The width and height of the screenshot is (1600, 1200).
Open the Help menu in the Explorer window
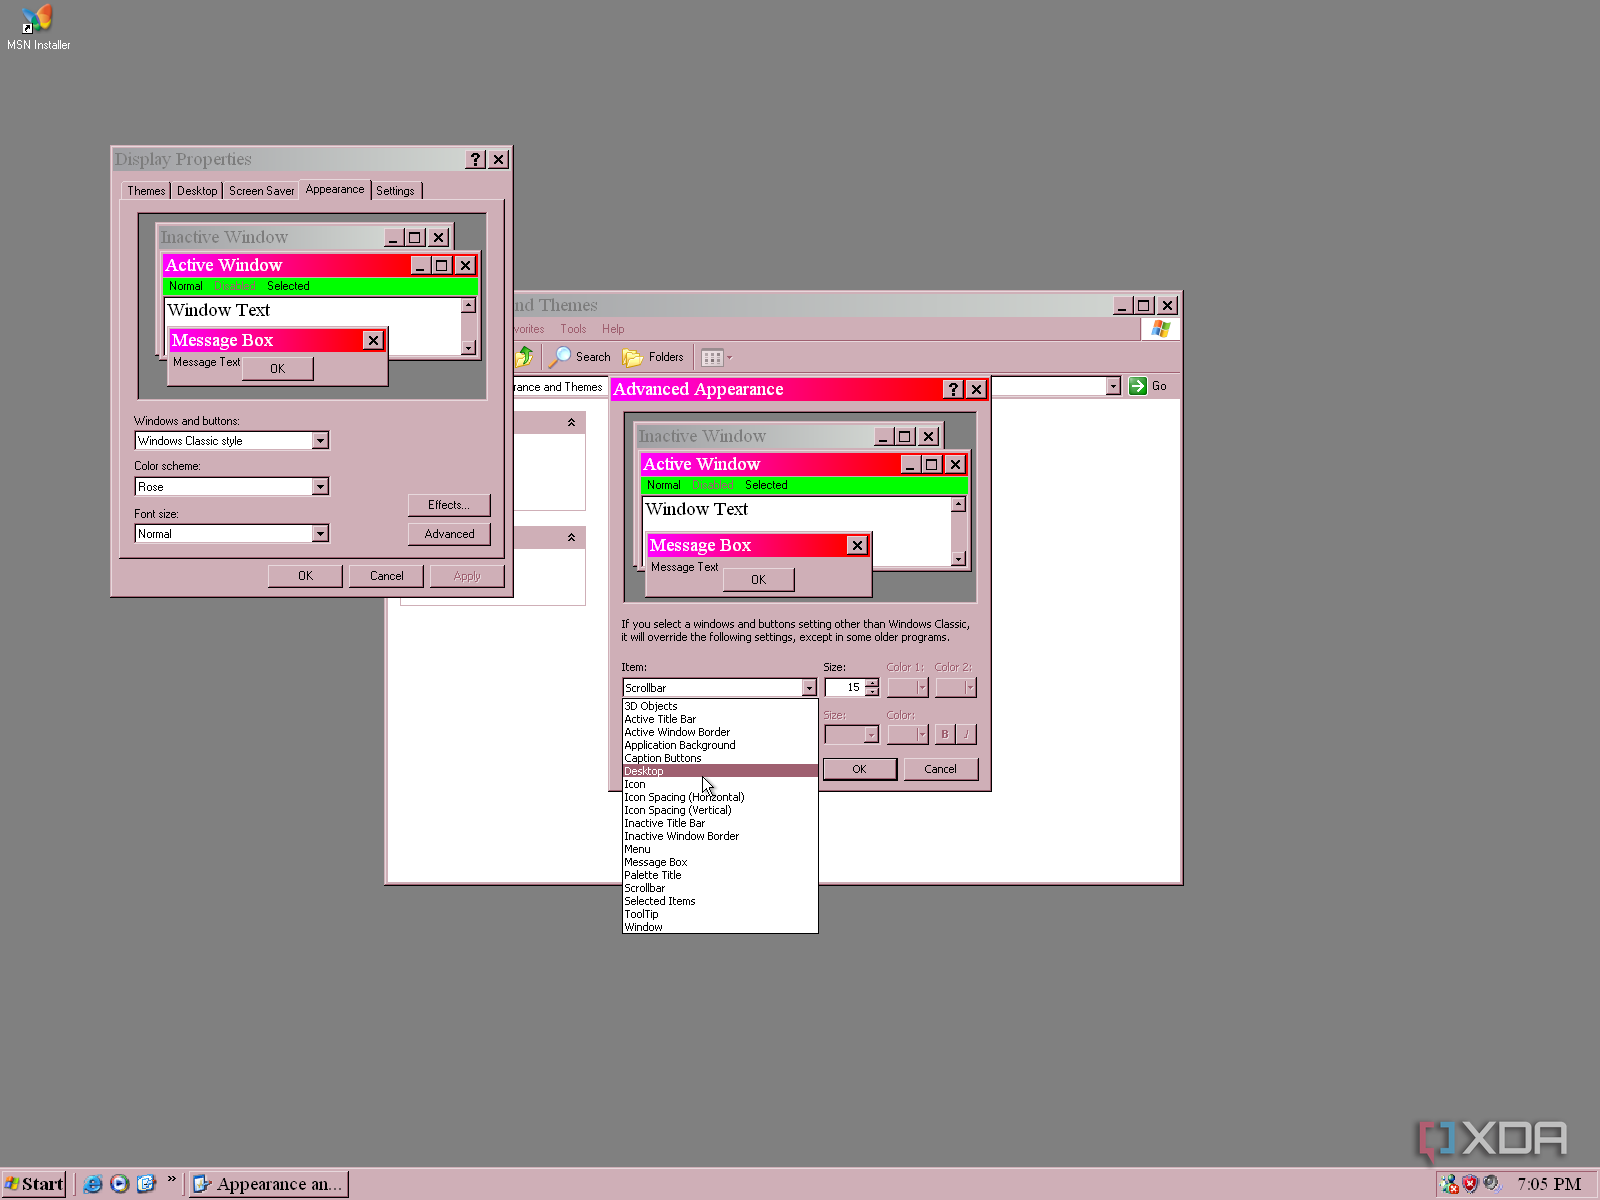613,329
